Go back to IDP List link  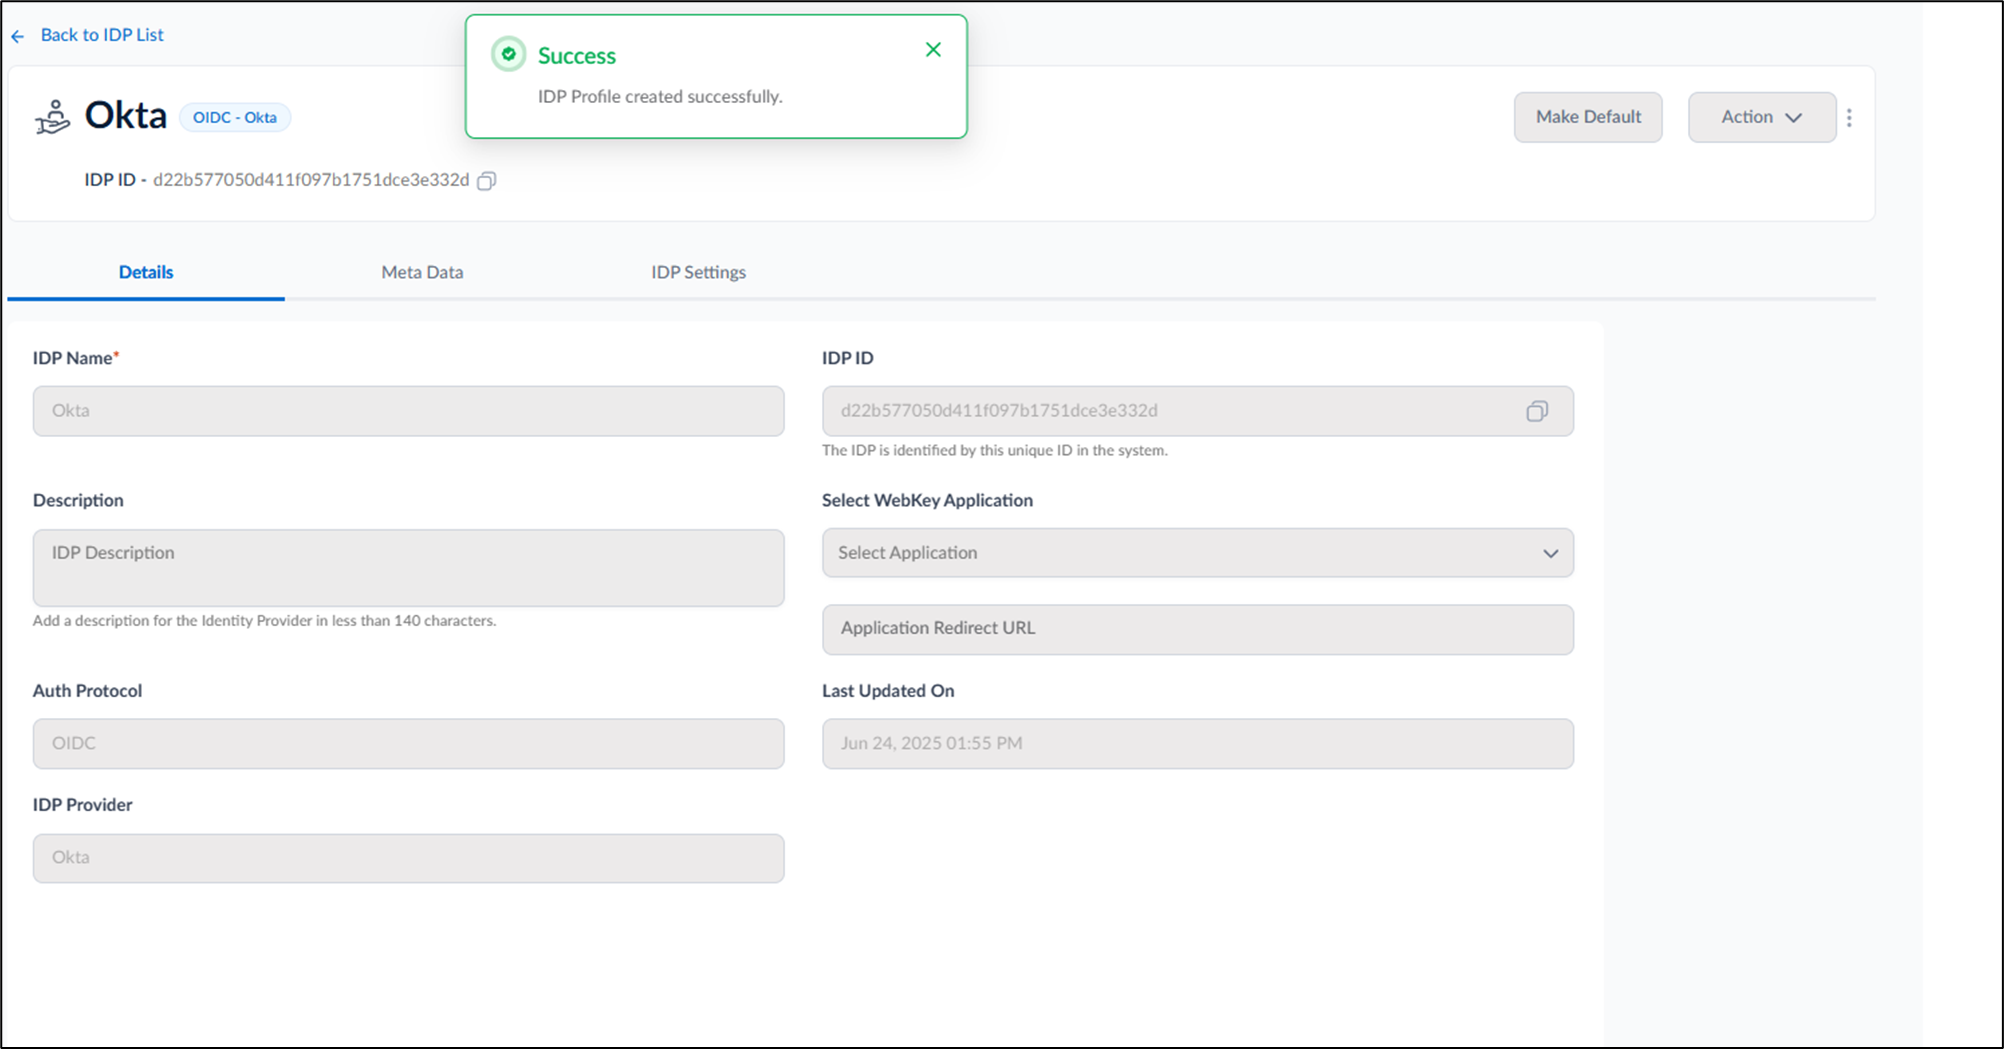tap(102, 35)
